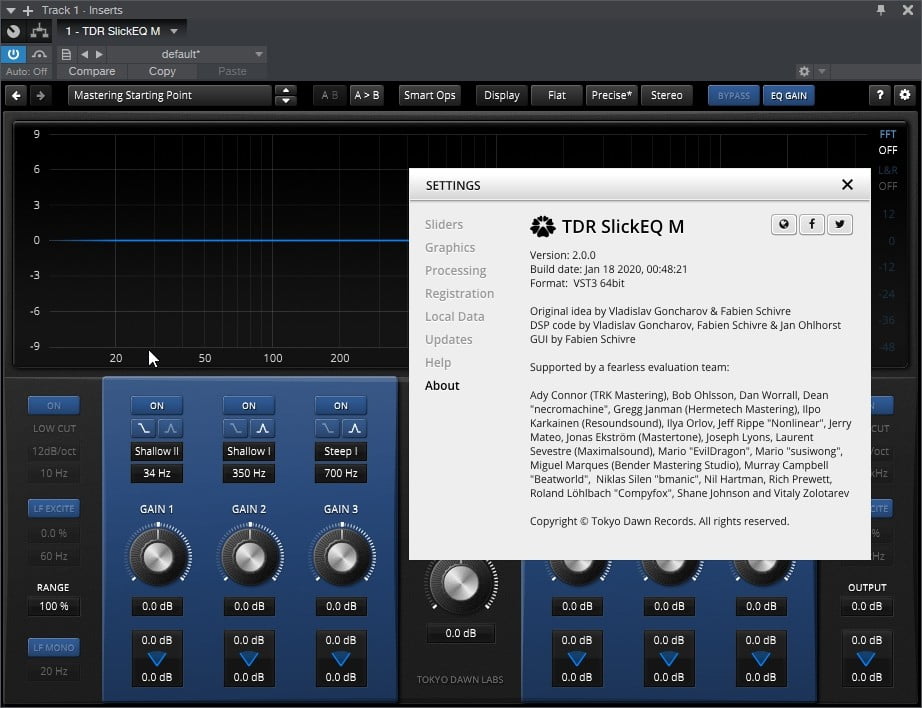Toggle the EQ GAIN button
The image size is (922, 708).
(789, 95)
